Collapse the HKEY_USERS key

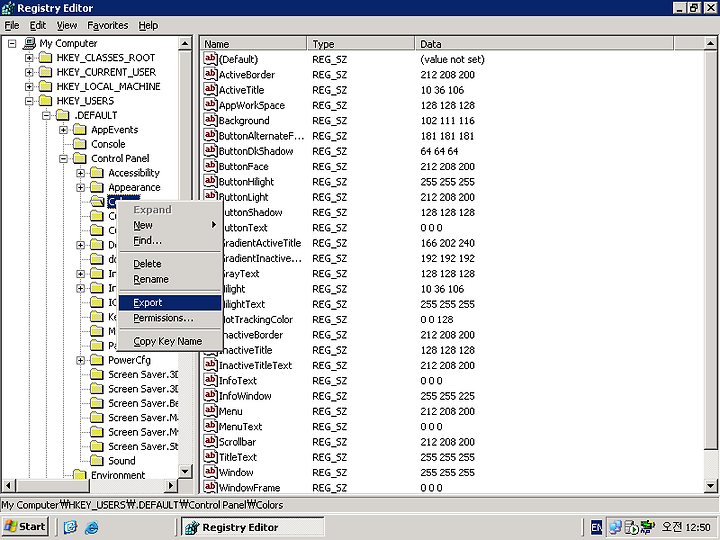[29, 101]
